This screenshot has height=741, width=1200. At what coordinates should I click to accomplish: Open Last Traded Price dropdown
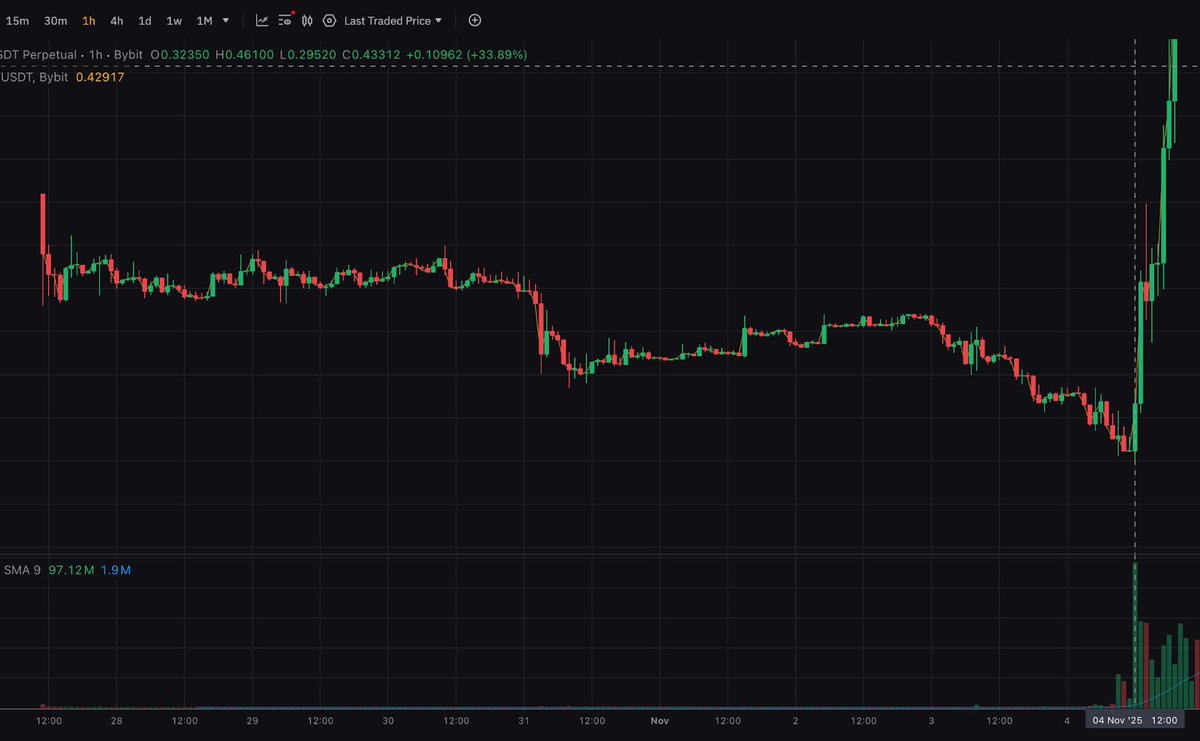[392, 20]
